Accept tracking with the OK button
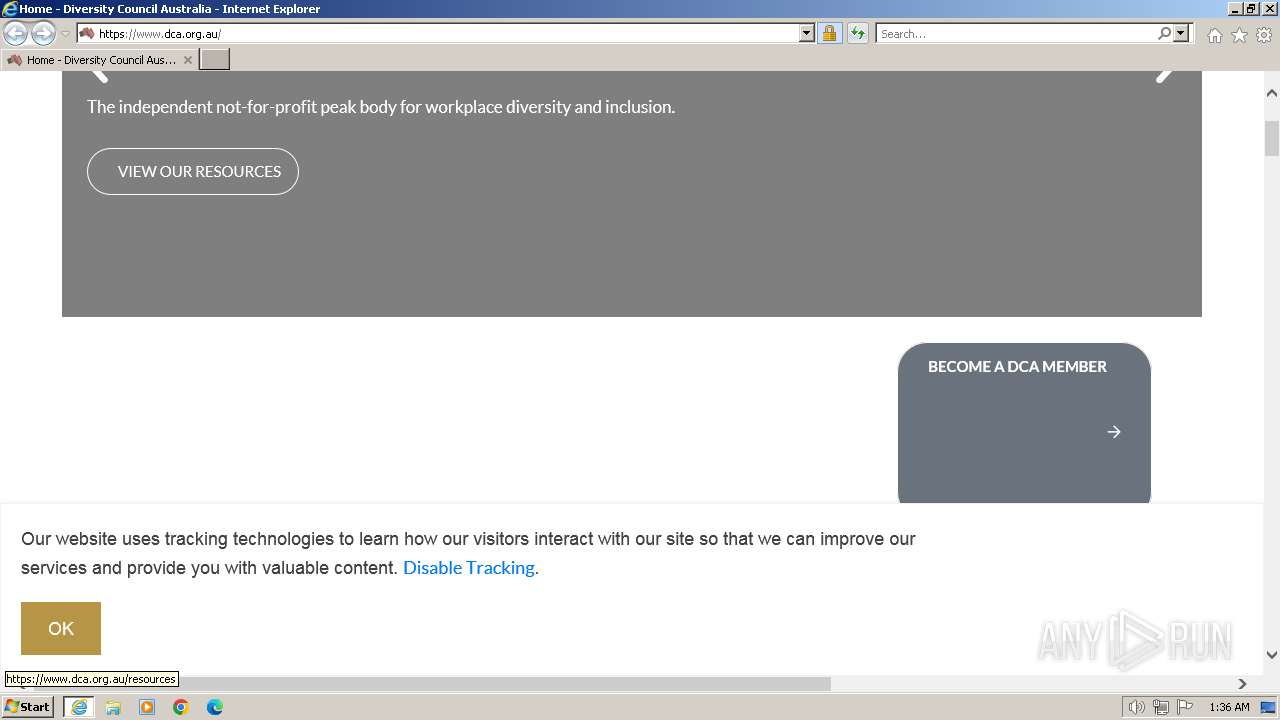This screenshot has height=720, width=1280. [x=61, y=628]
